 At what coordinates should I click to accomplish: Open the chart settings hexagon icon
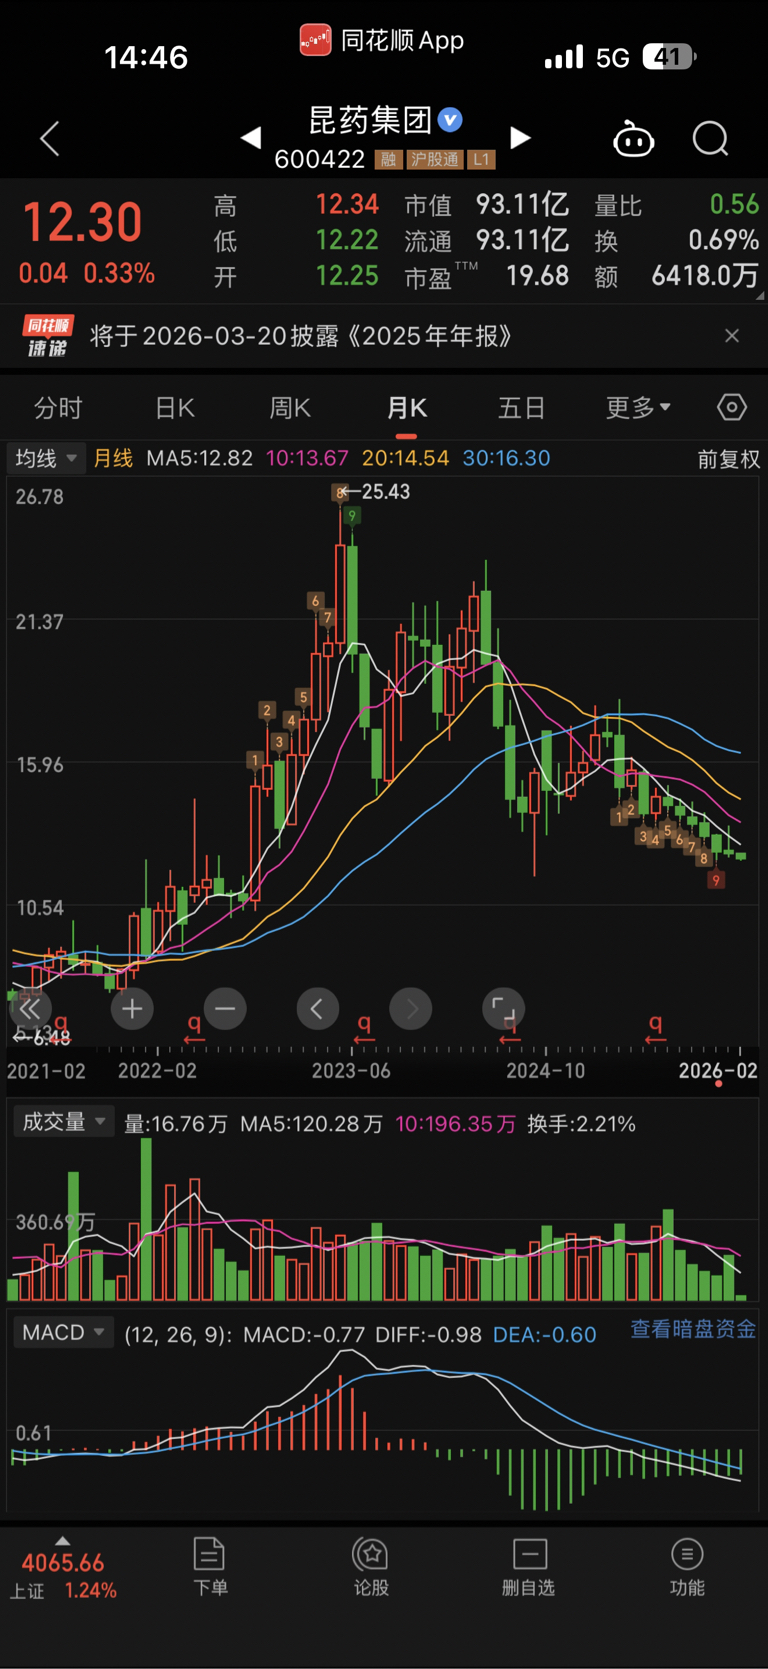pos(732,407)
